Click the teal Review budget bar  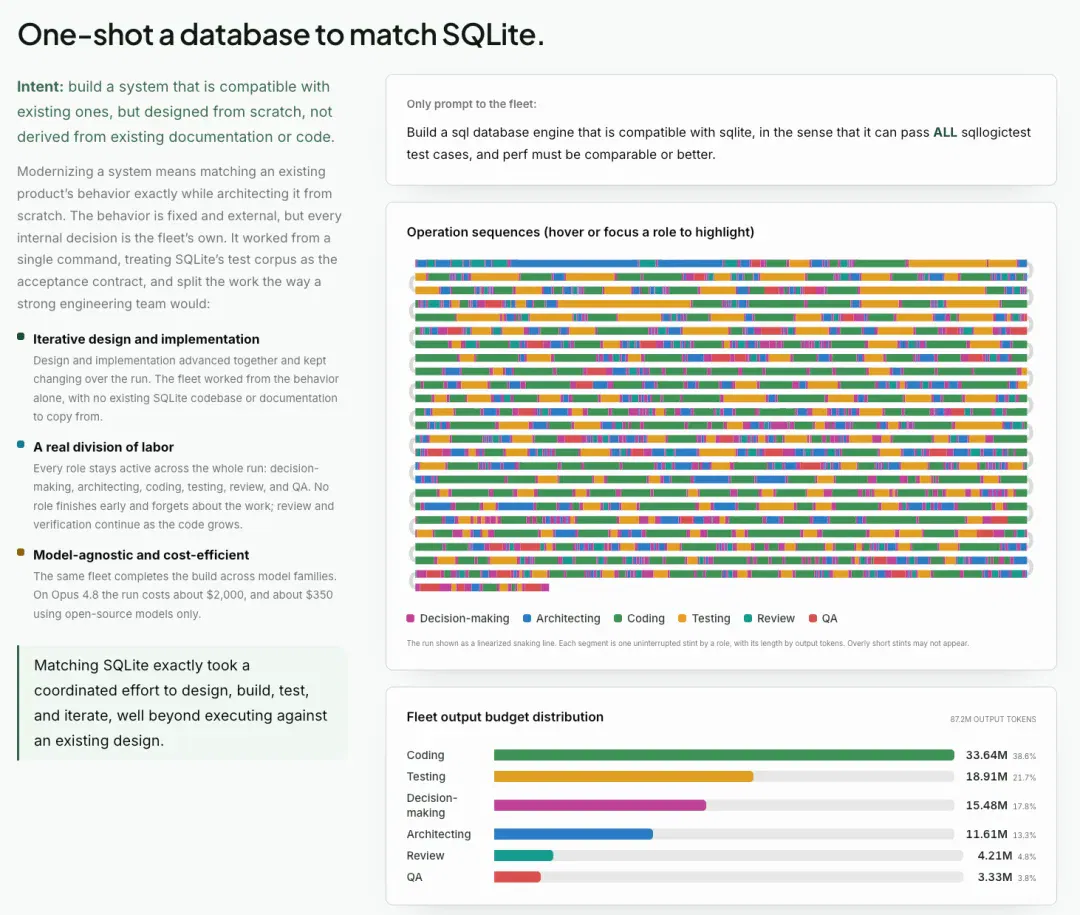click(x=523, y=856)
